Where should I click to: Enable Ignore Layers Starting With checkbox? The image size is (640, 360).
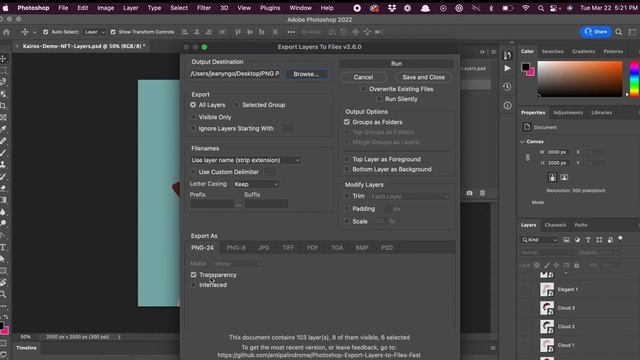[x=193, y=129]
